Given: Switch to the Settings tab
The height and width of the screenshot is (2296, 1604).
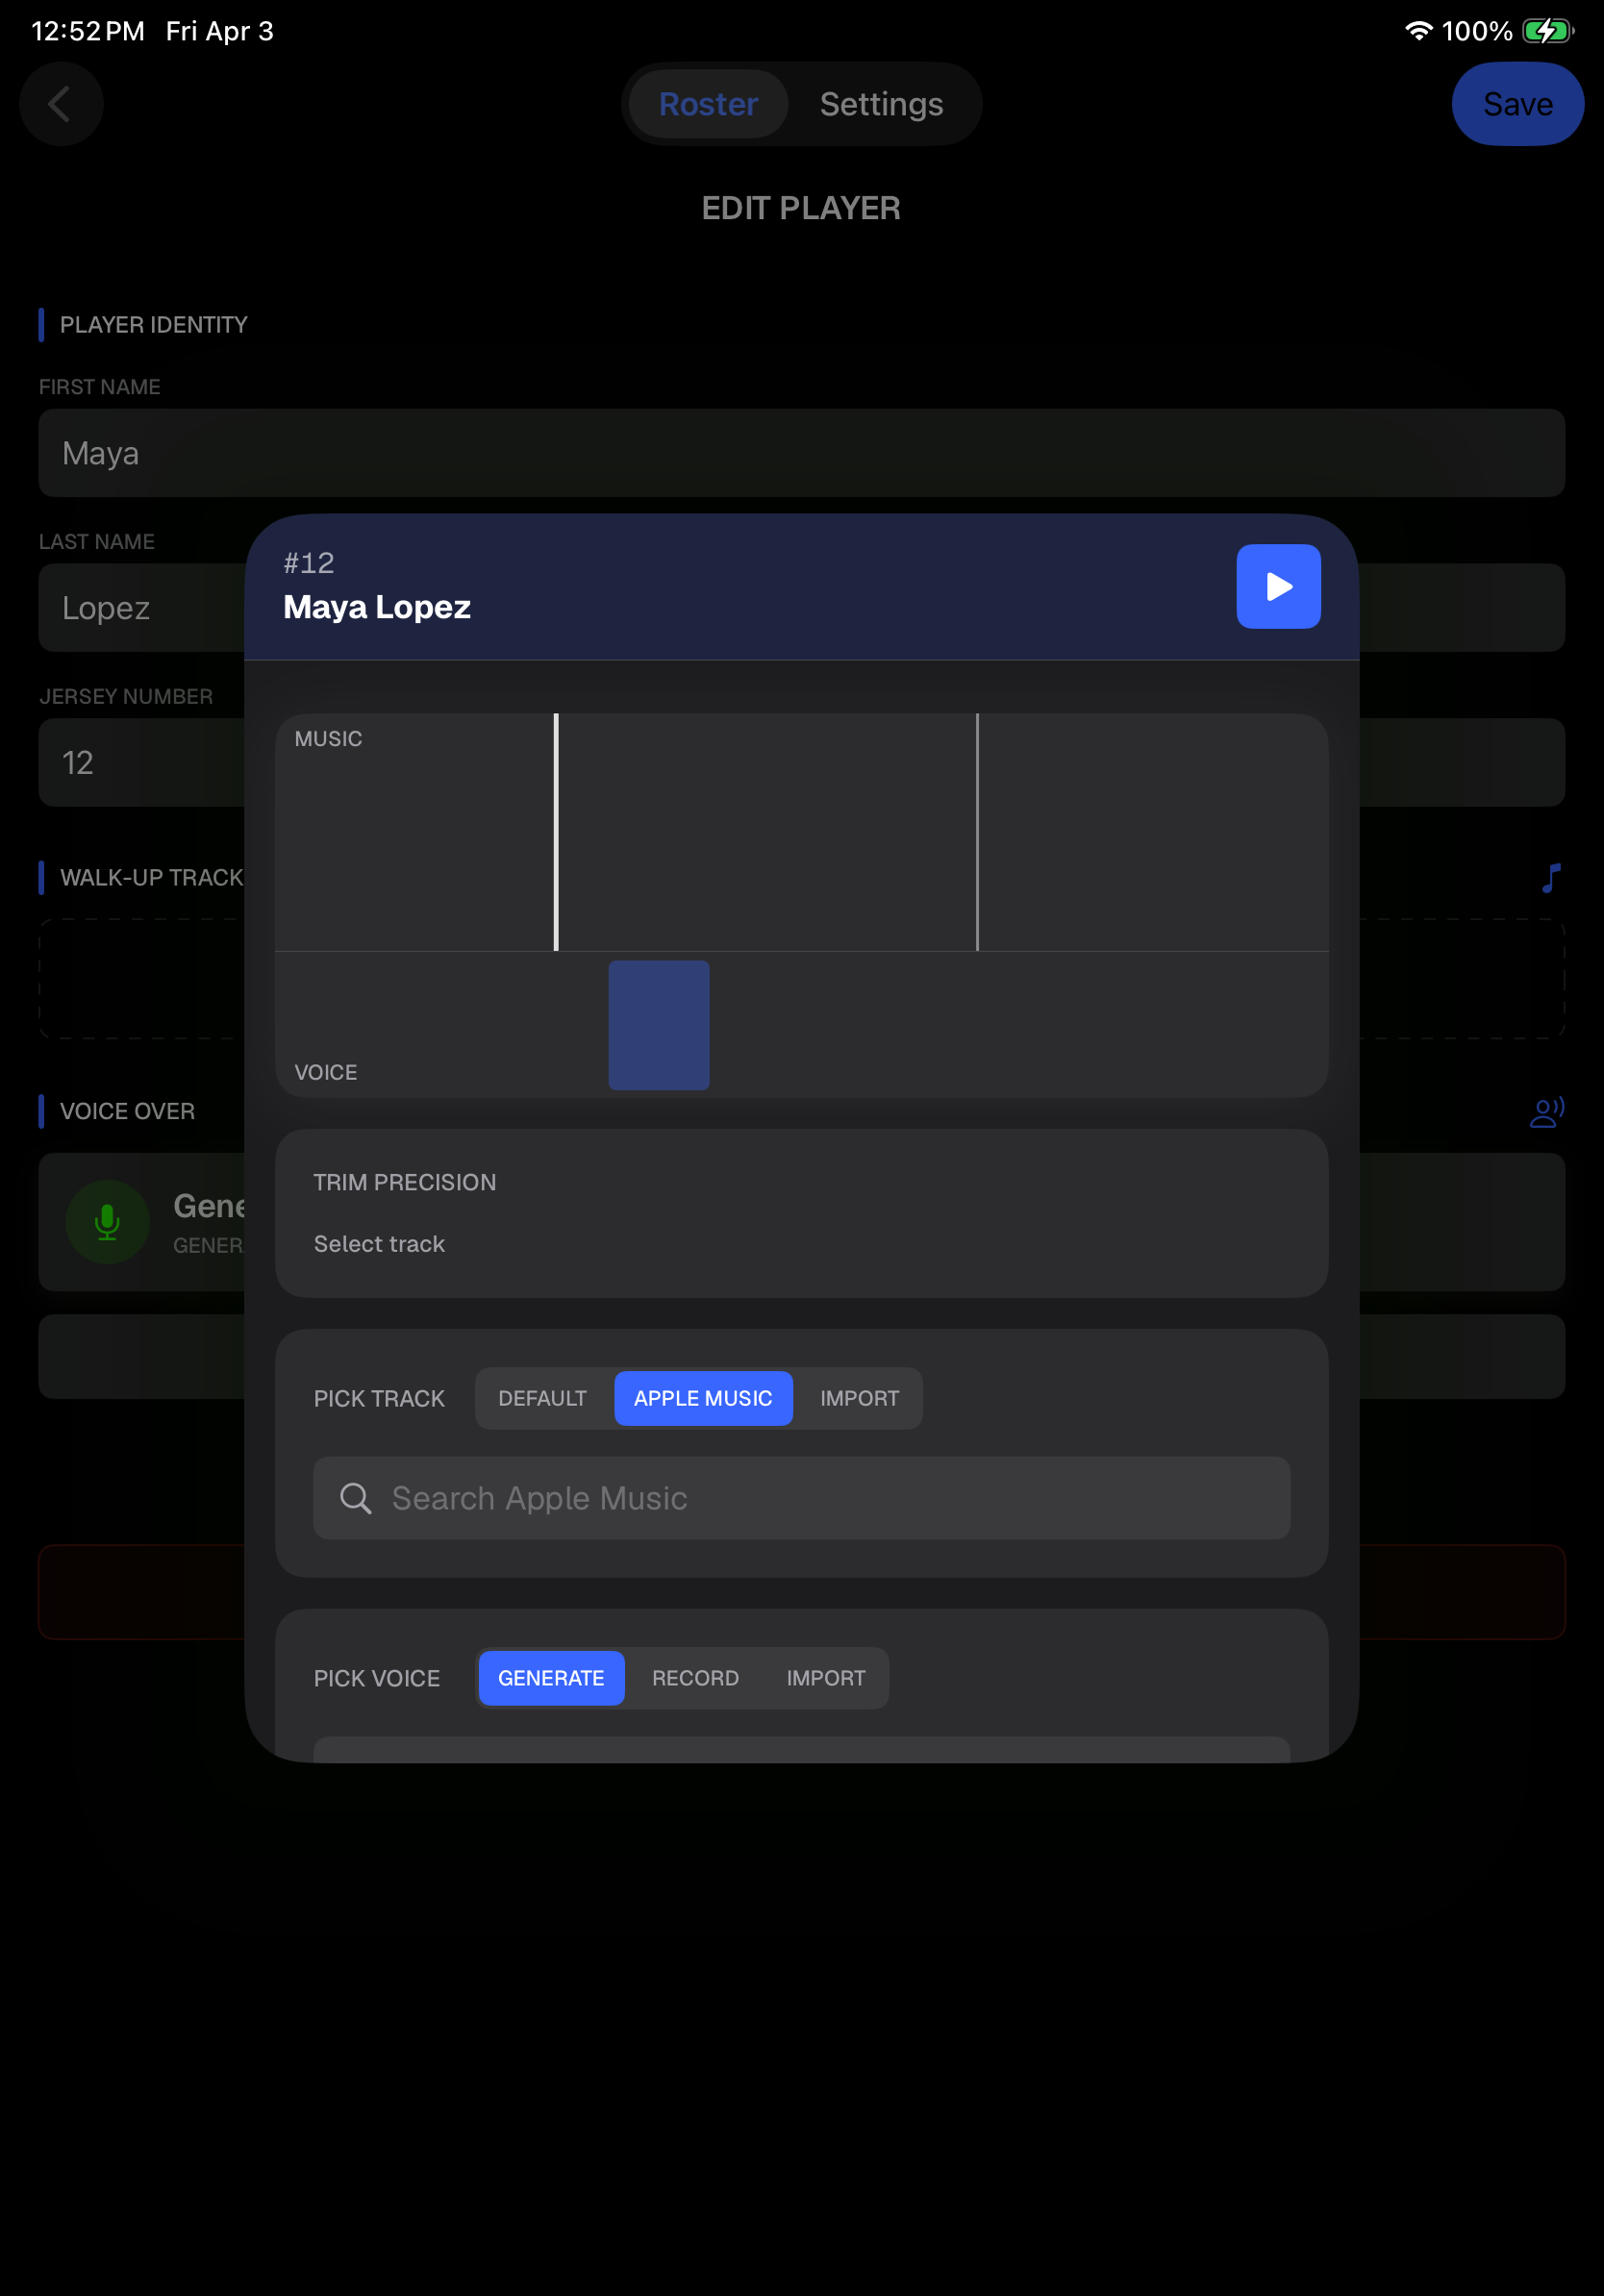Looking at the screenshot, I should [881, 103].
